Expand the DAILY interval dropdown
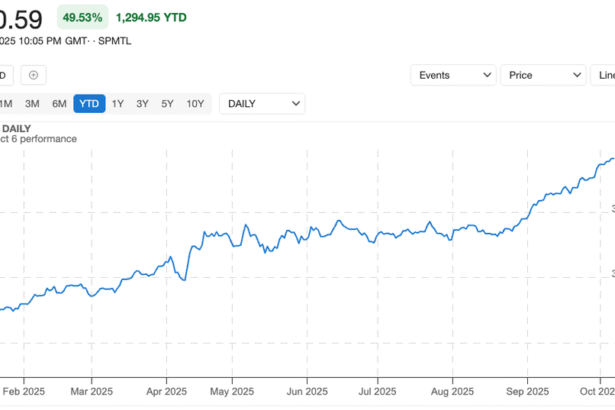The height and width of the screenshot is (410, 615). 261,103
